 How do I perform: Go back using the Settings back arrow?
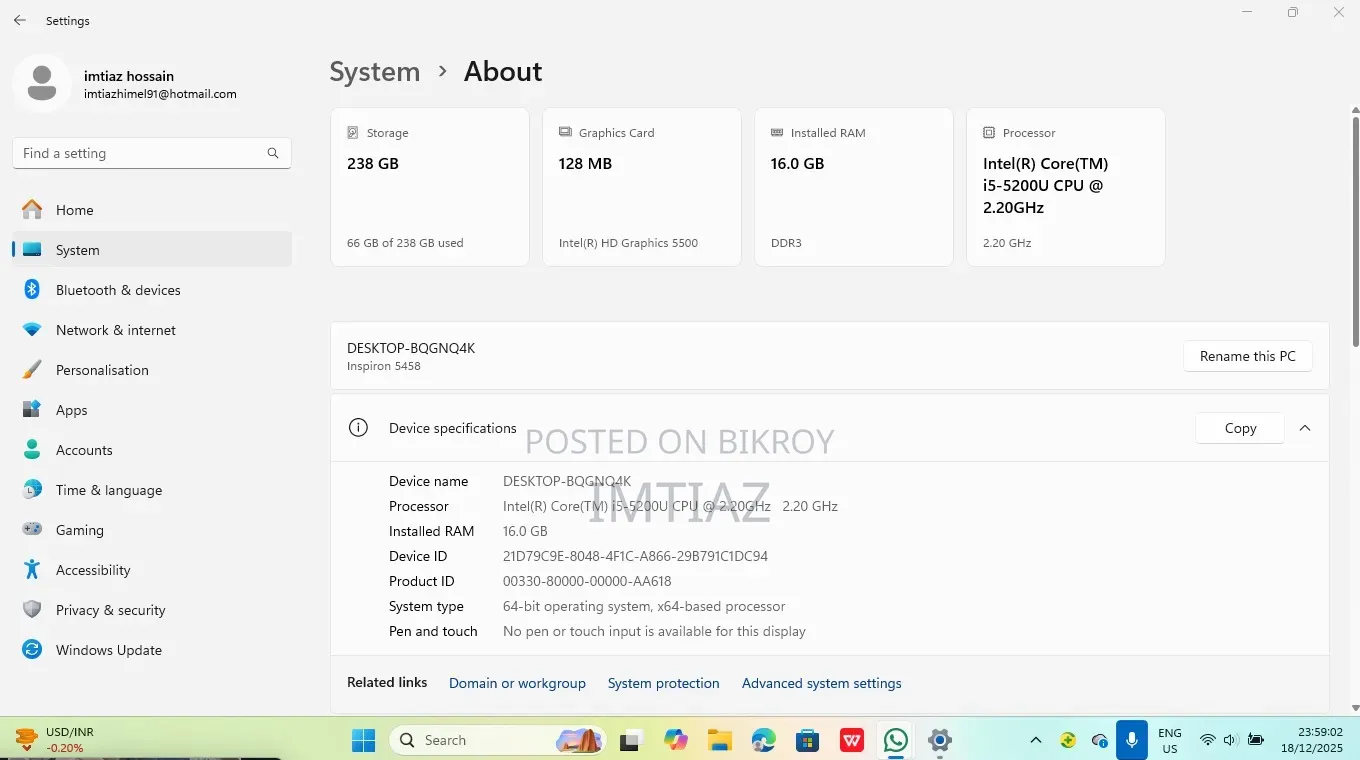pyautogui.click(x=20, y=20)
